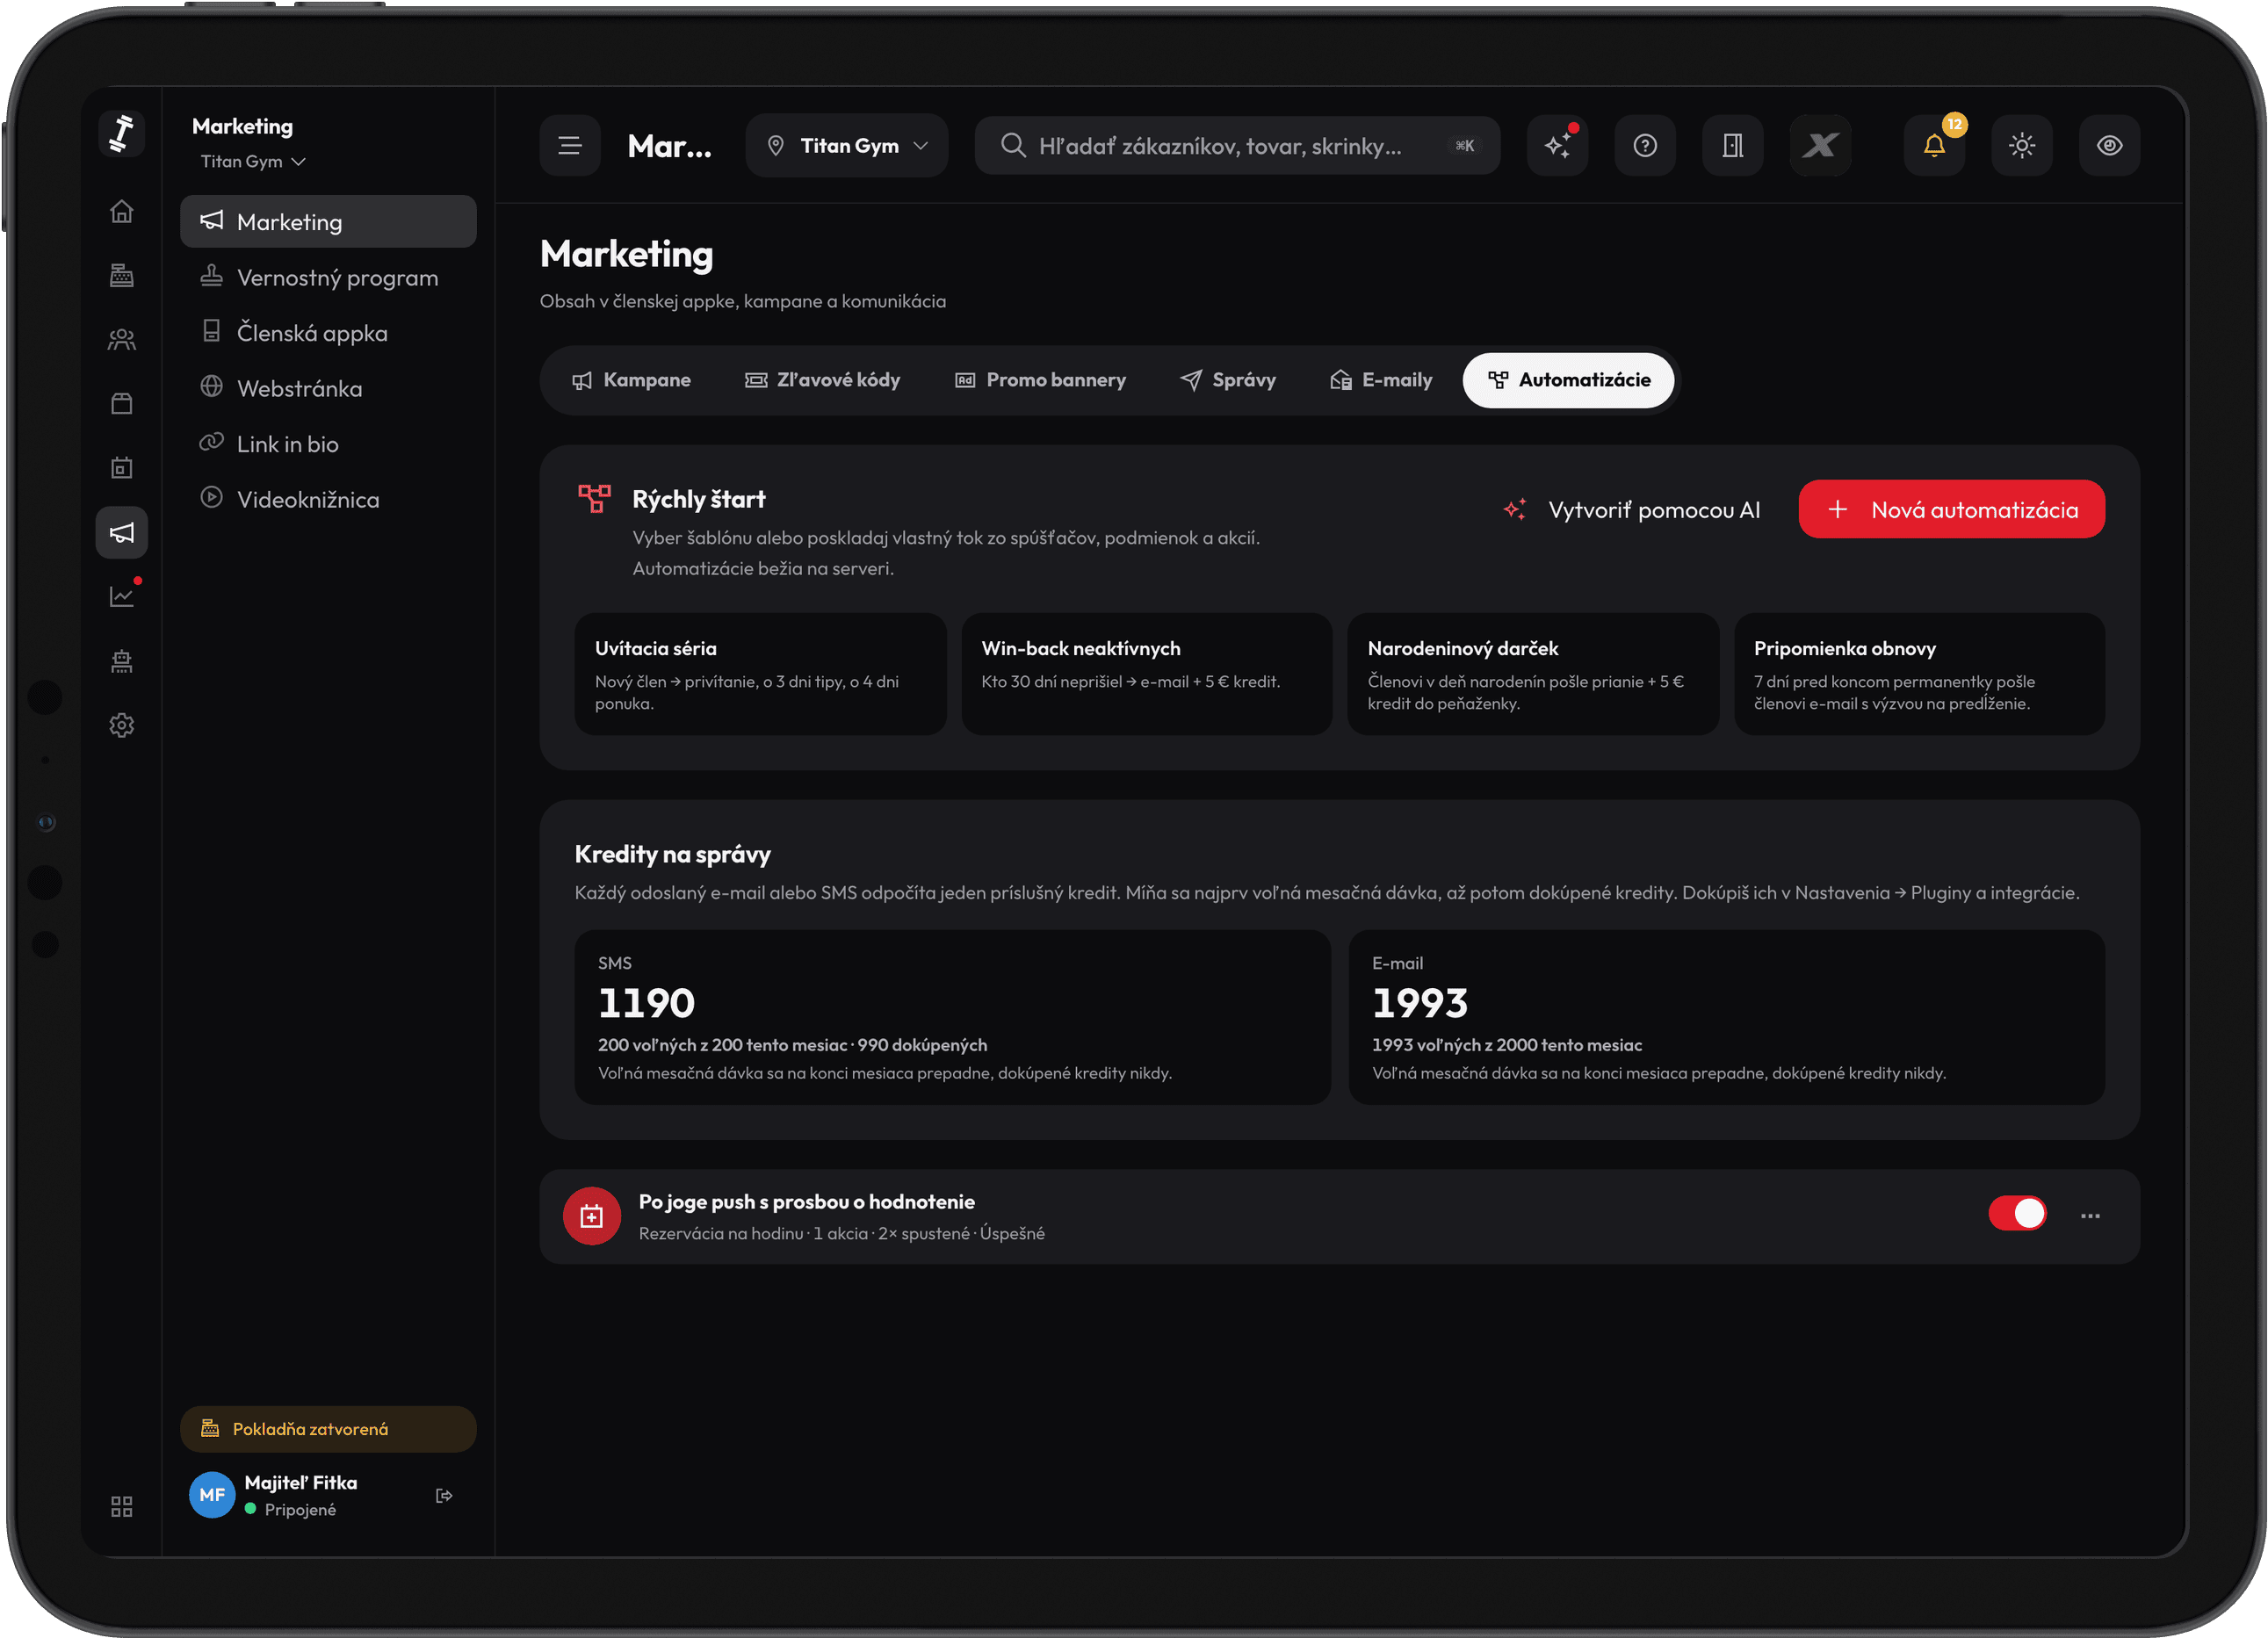Click the Pokladňa zatvorená status button
The image size is (2268, 1638).
[x=328, y=1429]
